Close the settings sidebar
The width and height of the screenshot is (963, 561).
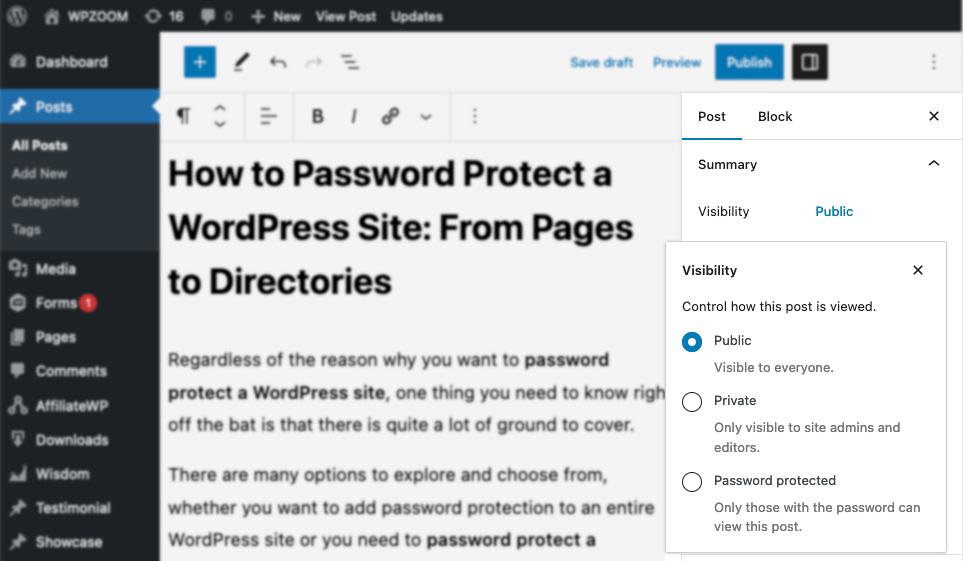click(934, 116)
